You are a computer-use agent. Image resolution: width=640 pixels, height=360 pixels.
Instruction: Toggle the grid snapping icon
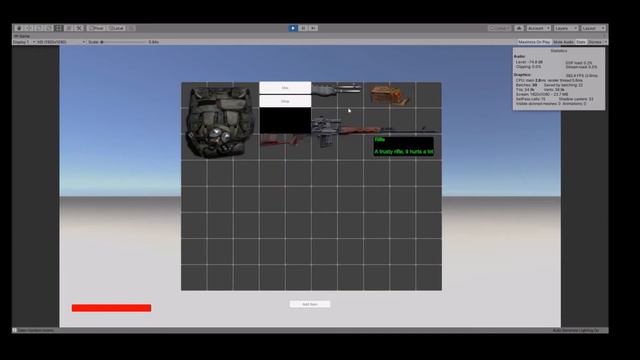[131, 28]
